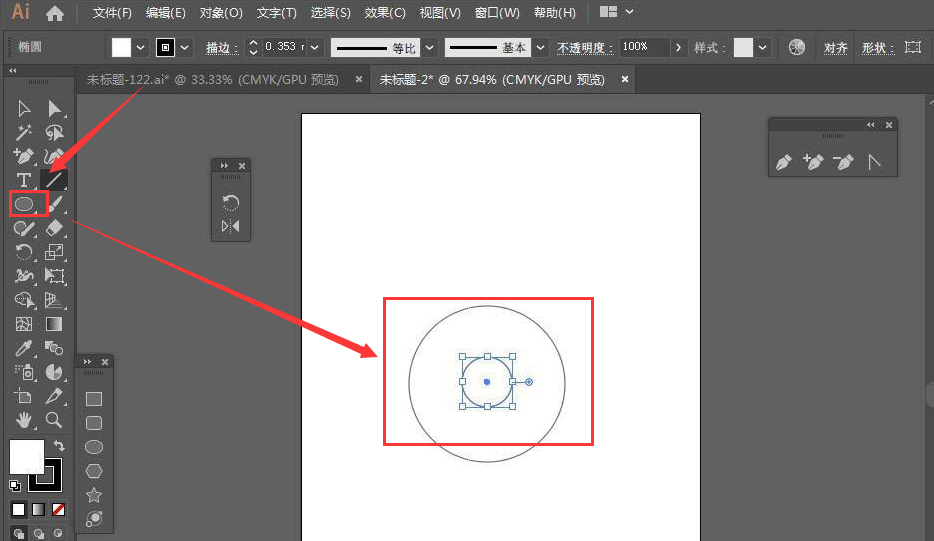
Task: Click Reflect tool in small floating panel
Action: (x=231, y=226)
